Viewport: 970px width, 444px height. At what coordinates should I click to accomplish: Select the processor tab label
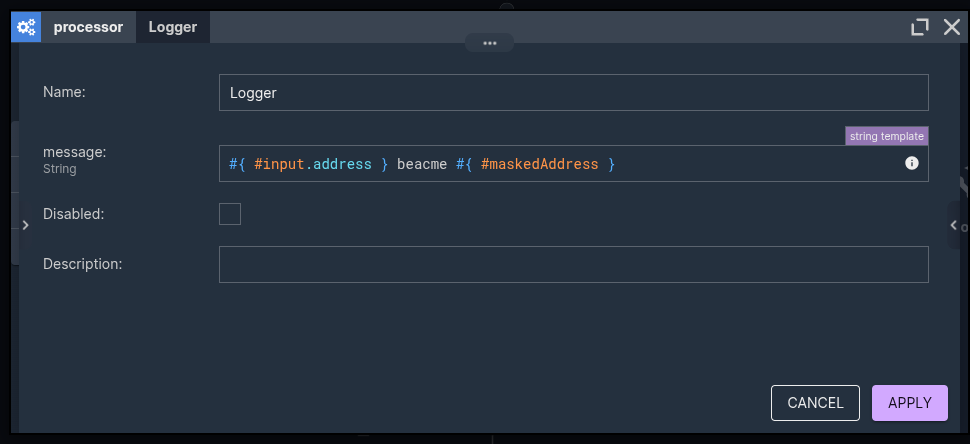(x=88, y=27)
